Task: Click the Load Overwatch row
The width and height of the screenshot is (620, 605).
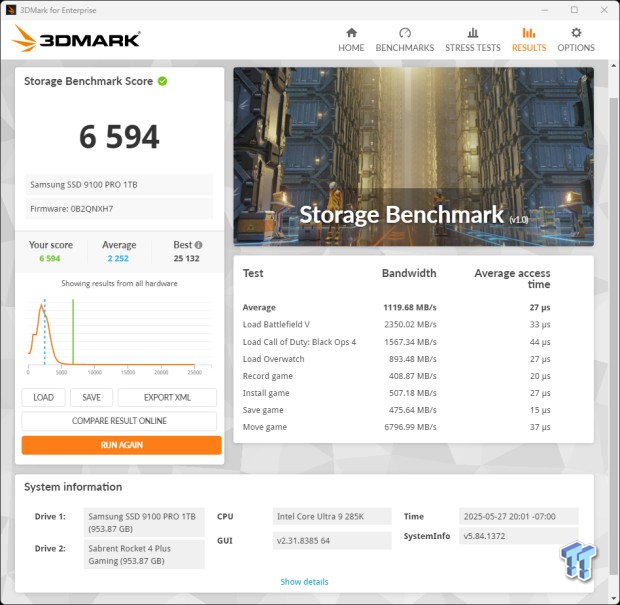Action: click(x=397, y=359)
